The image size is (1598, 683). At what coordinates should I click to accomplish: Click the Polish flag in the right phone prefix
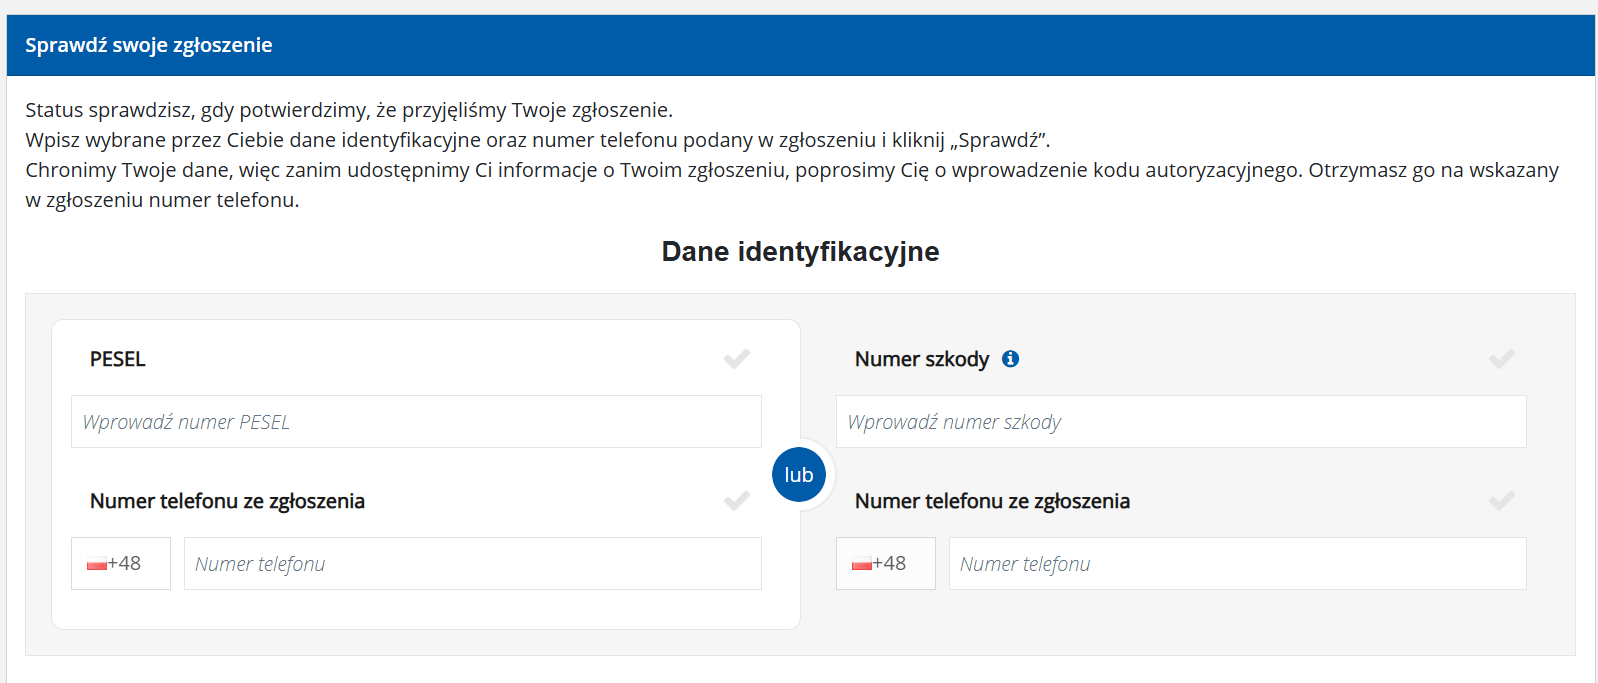click(x=864, y=562)
